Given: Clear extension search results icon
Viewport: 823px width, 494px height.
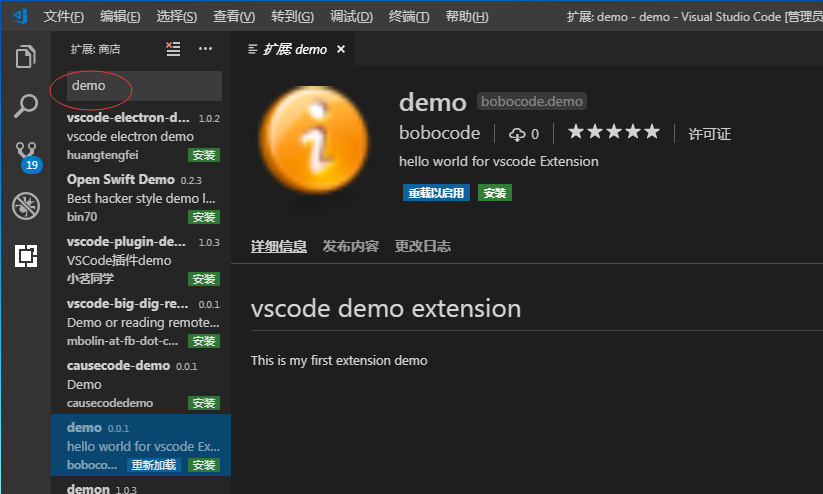Looking at the screenshot, I should click(x=173, y=49).
